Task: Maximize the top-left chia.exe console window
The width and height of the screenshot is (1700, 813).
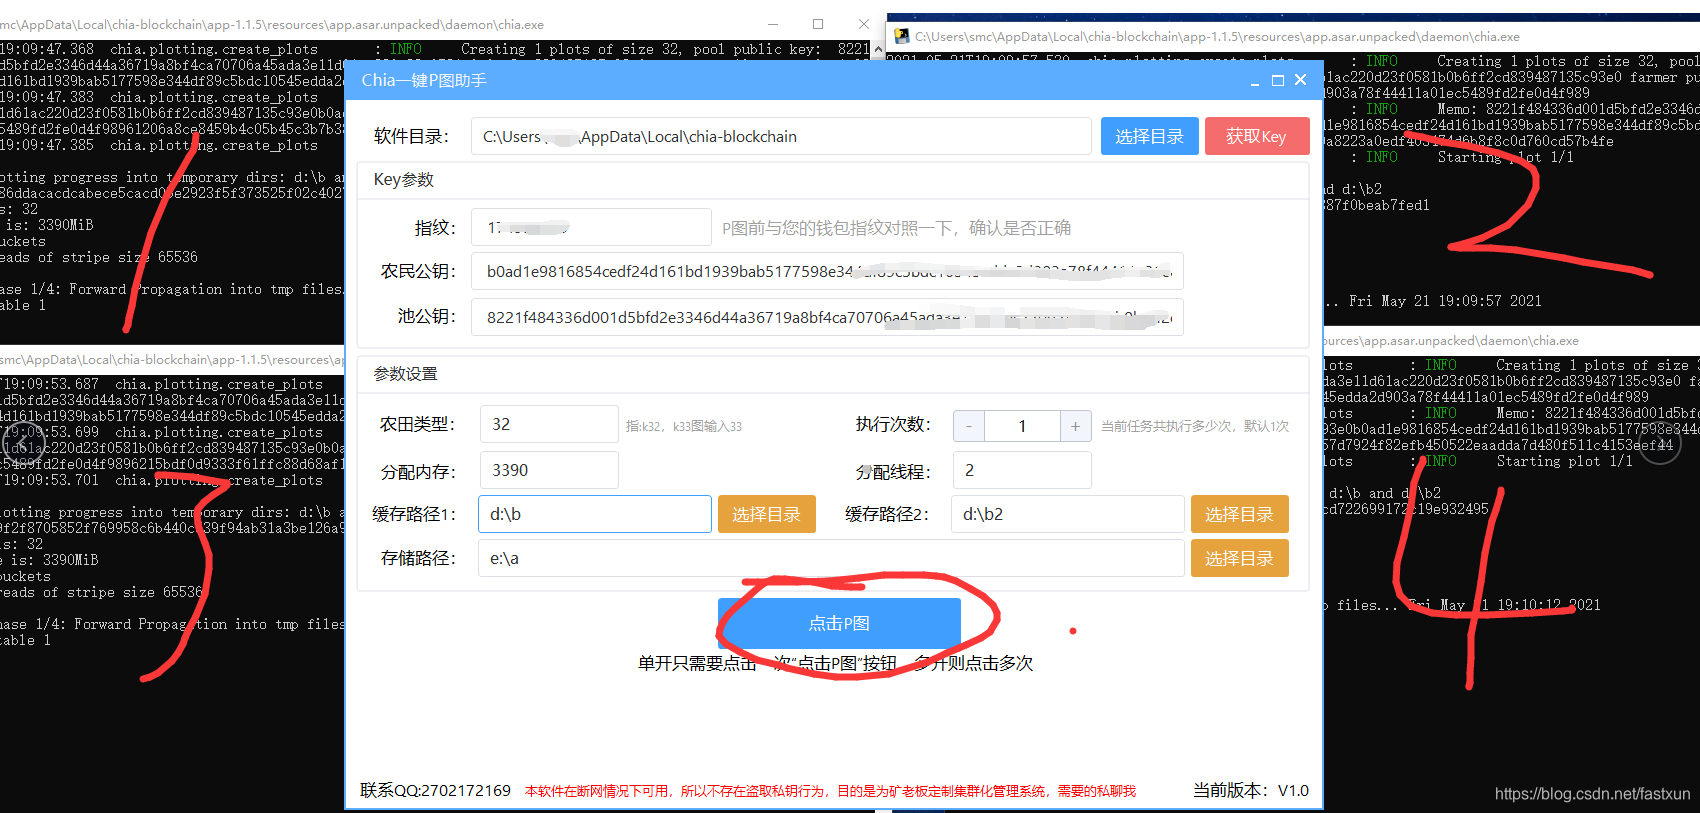Action: point(818,24)
